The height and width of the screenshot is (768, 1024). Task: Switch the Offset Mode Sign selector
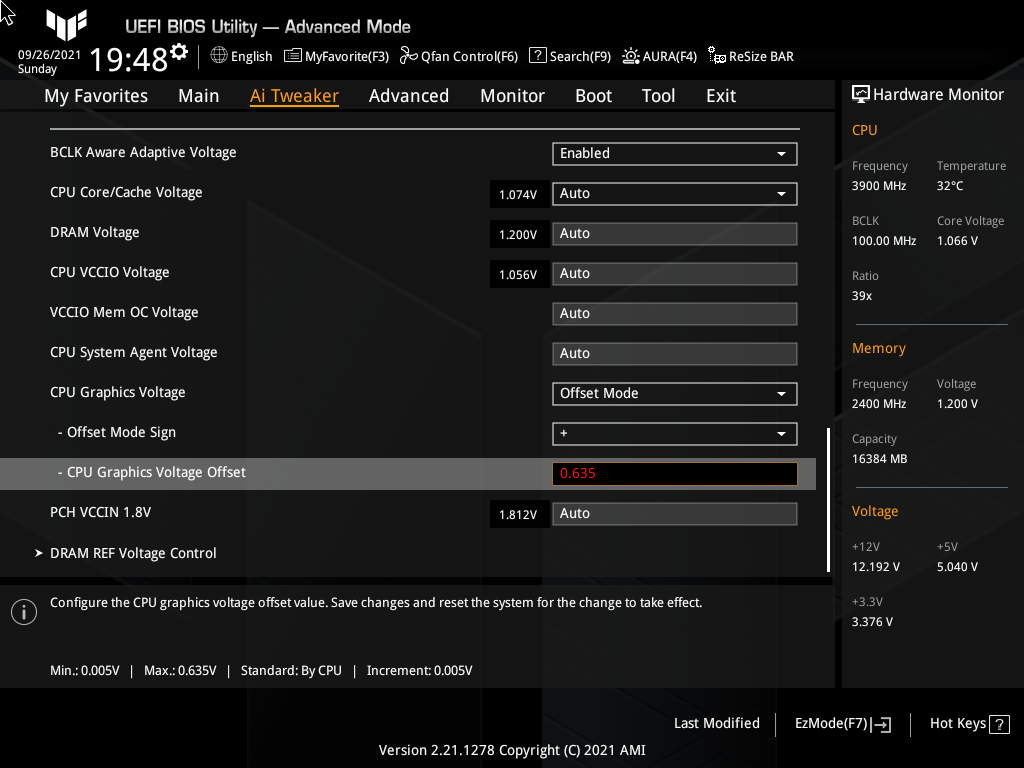click(x=674, y=434)
